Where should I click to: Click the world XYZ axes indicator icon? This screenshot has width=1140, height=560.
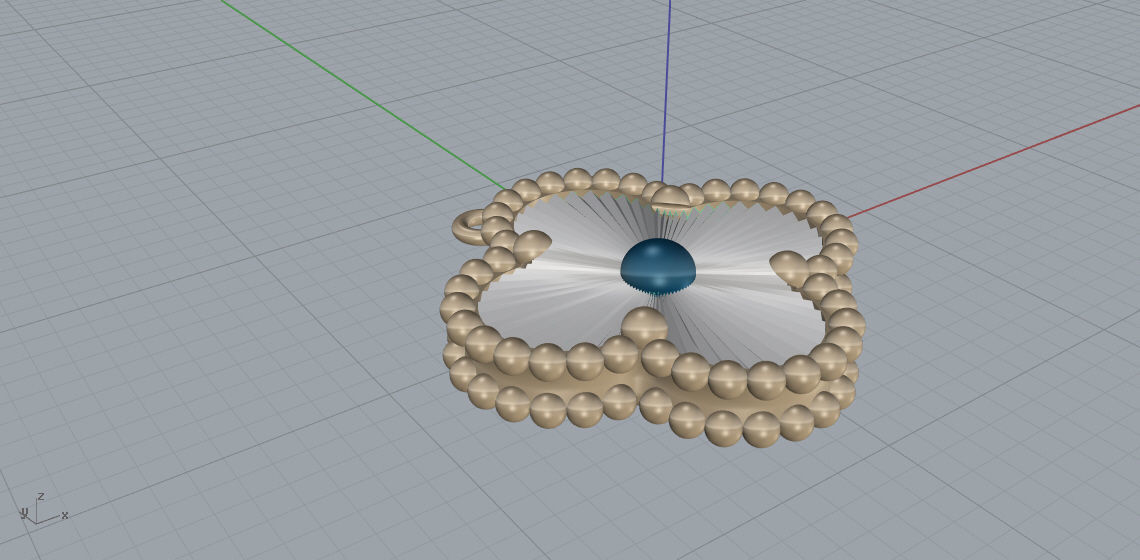43,509
